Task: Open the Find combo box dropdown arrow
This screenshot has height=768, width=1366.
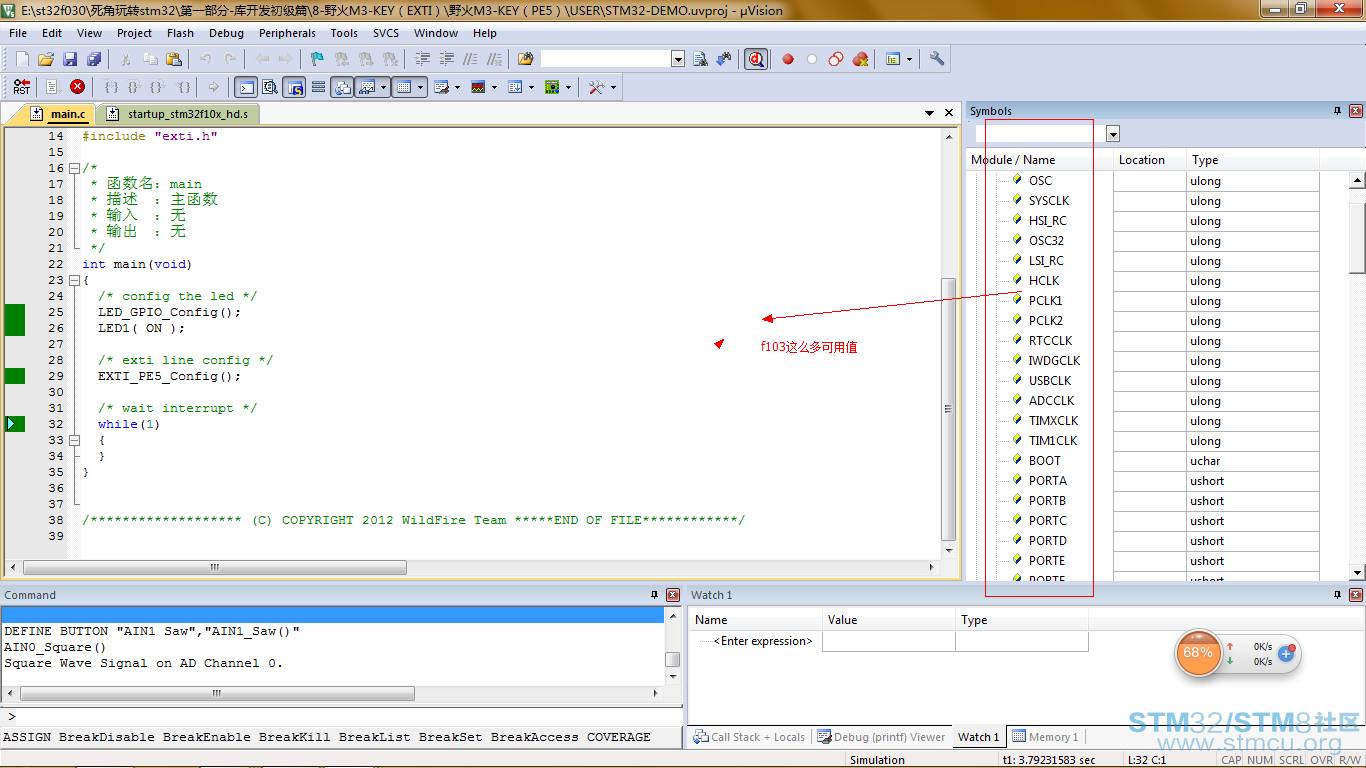Action: click(x=678, y=59)
